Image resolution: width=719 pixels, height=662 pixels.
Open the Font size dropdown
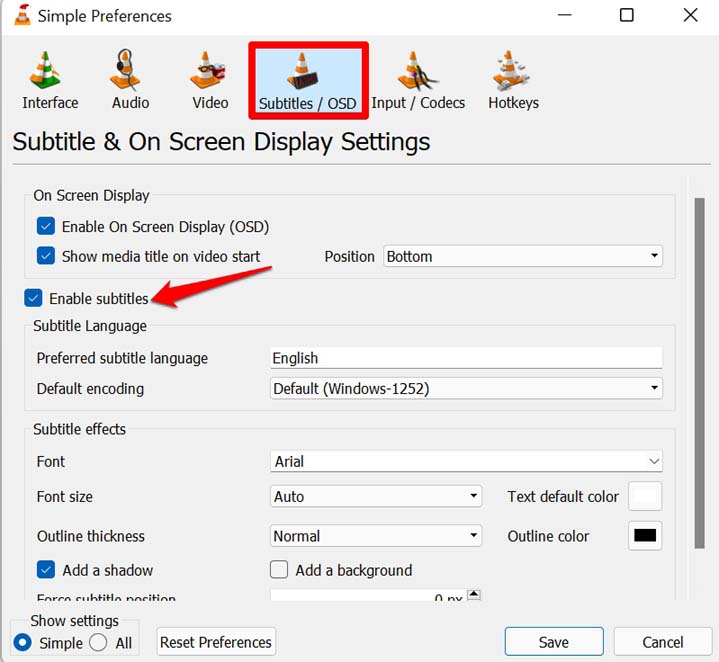coord(376,496)
